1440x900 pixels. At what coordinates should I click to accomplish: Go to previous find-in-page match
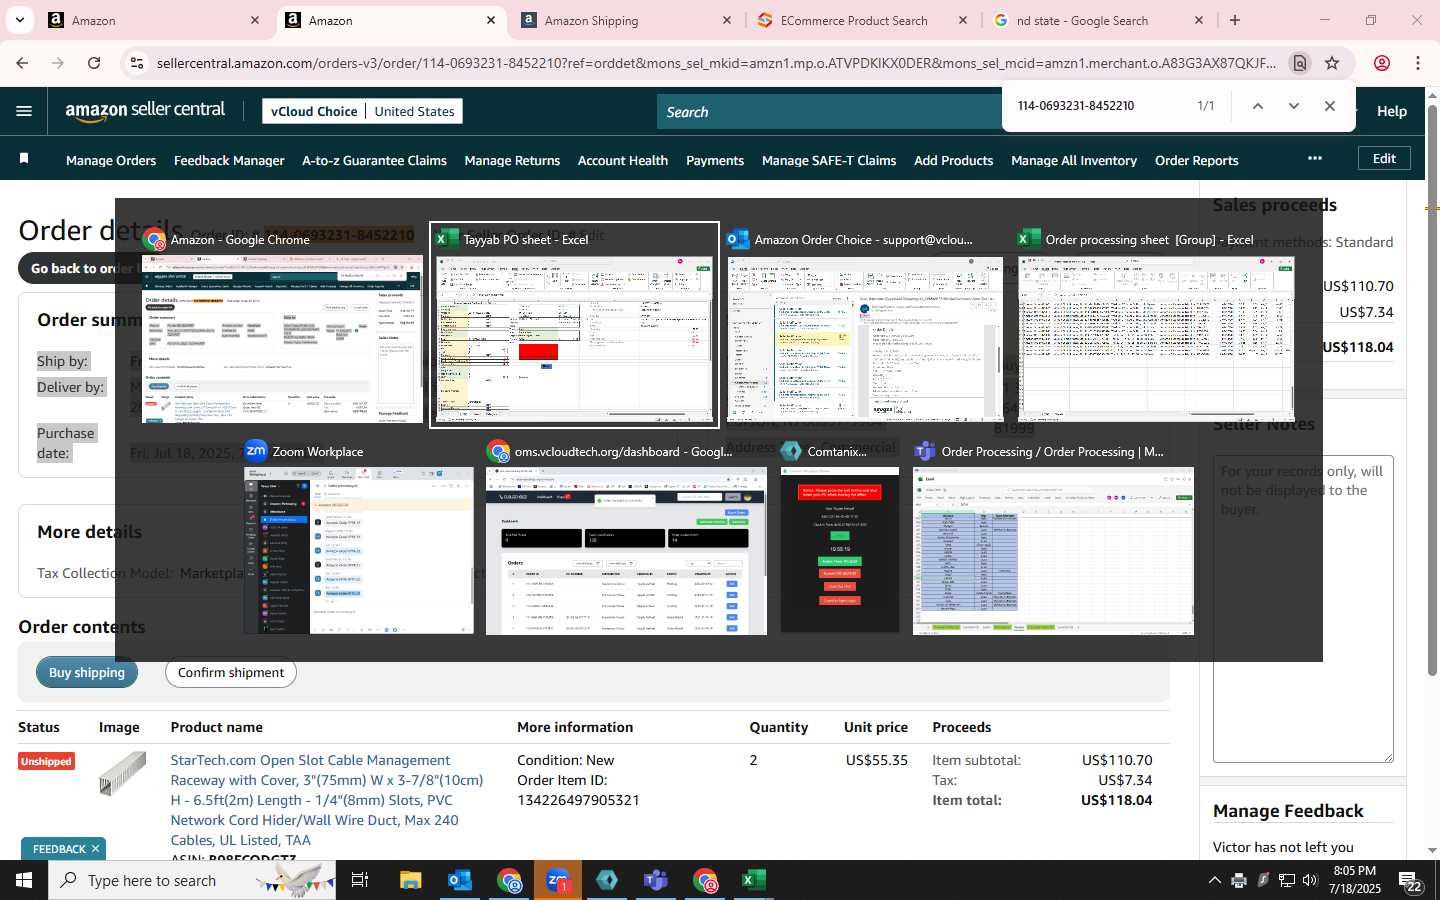[x=1258, y=106]
